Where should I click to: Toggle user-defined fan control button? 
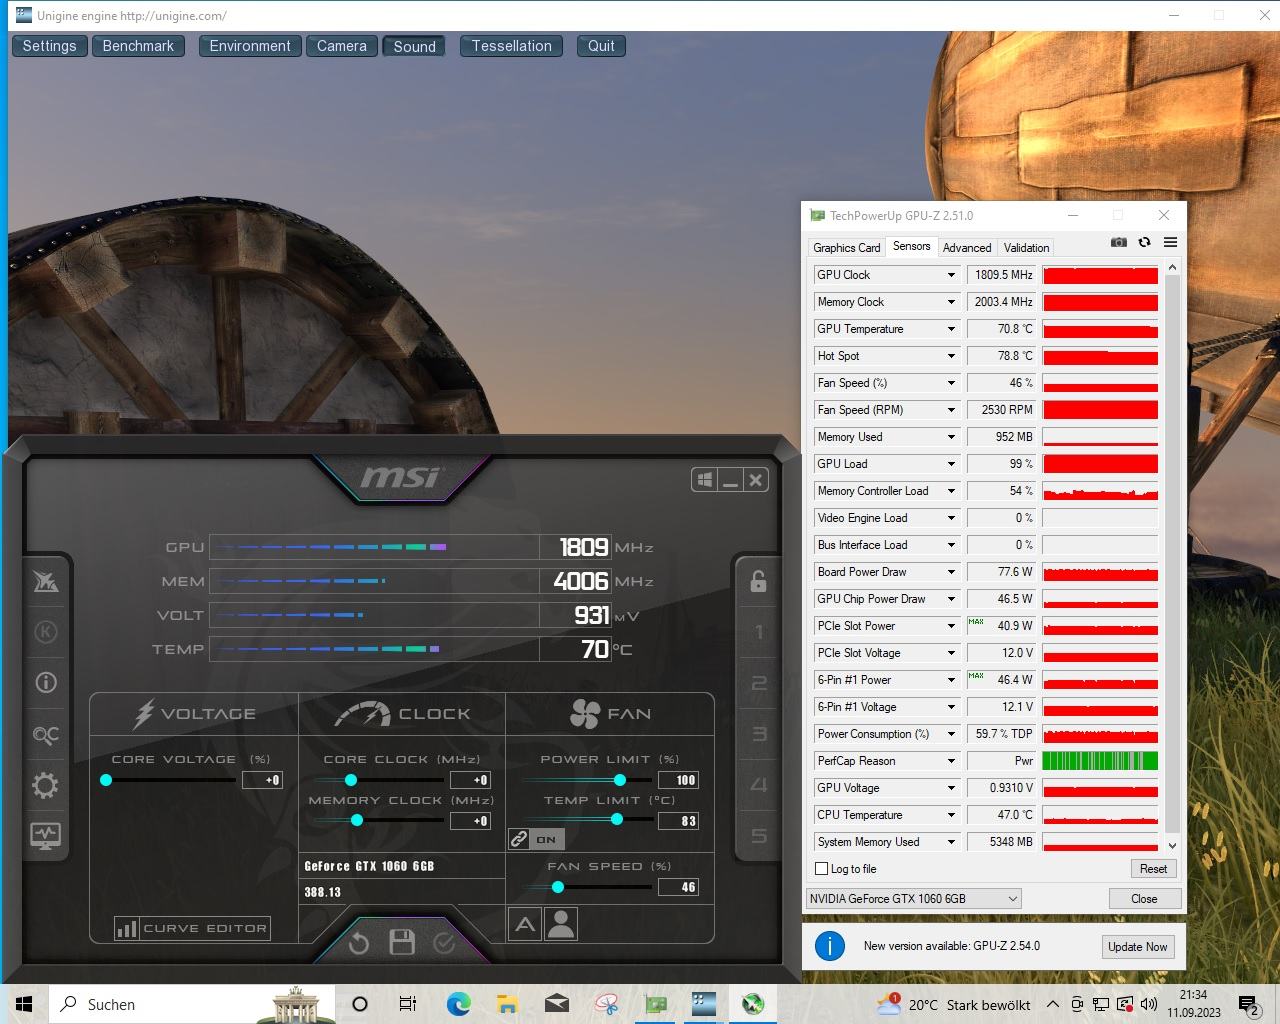[561, 924]
